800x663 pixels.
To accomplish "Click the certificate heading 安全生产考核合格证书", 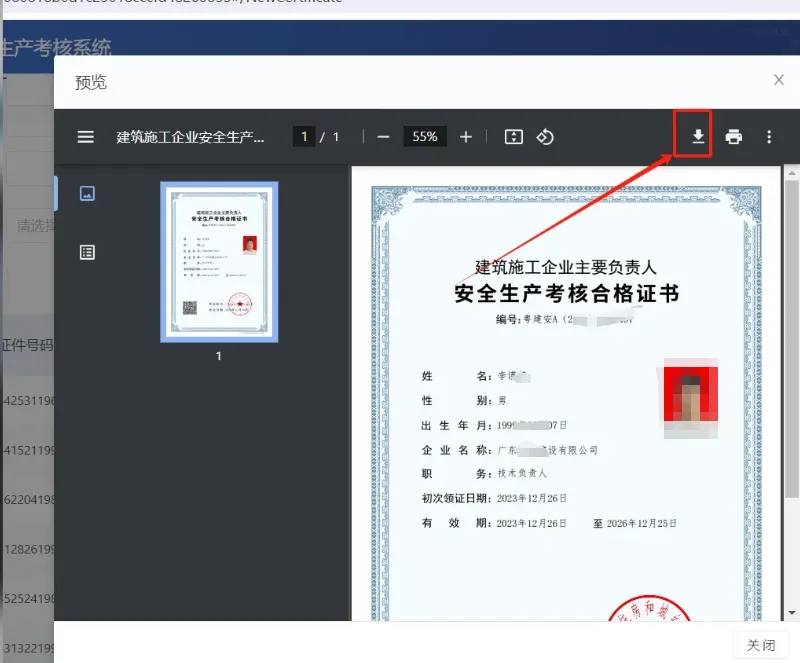I will [x=566, y=294].
